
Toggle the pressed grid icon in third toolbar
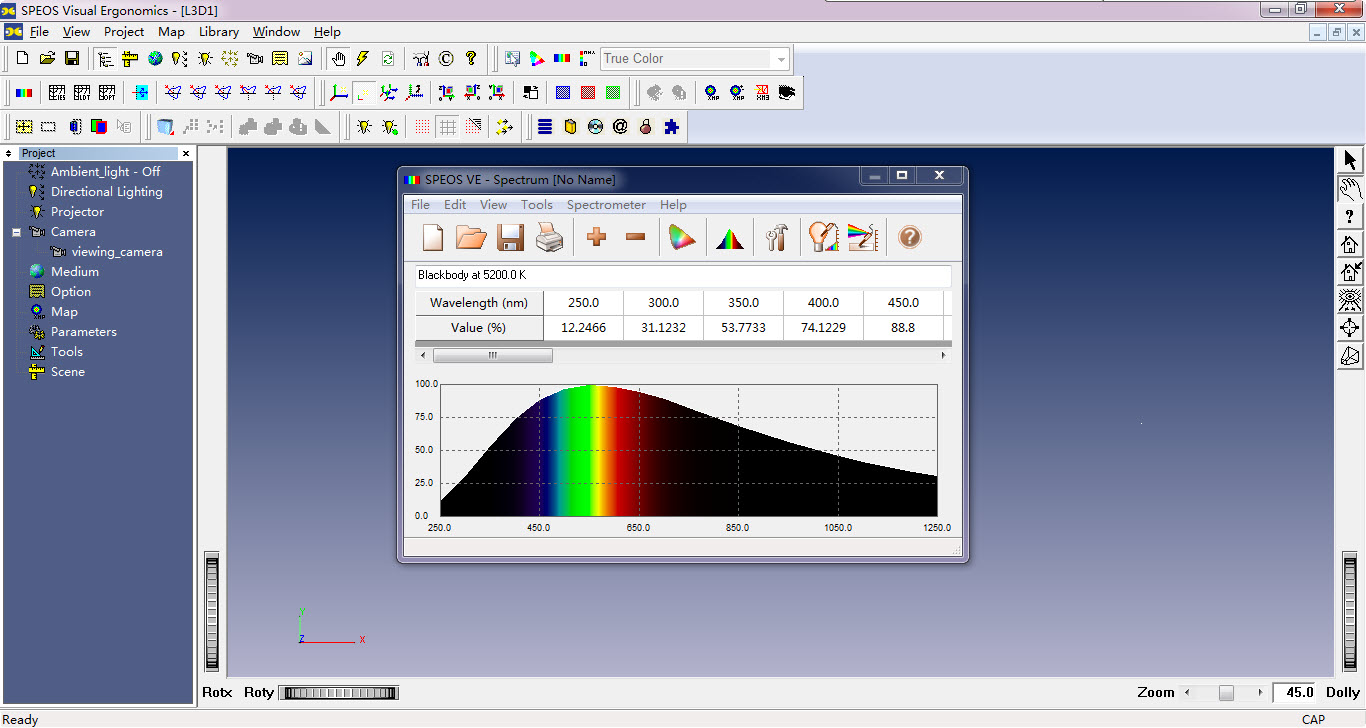tap(448, 127)
